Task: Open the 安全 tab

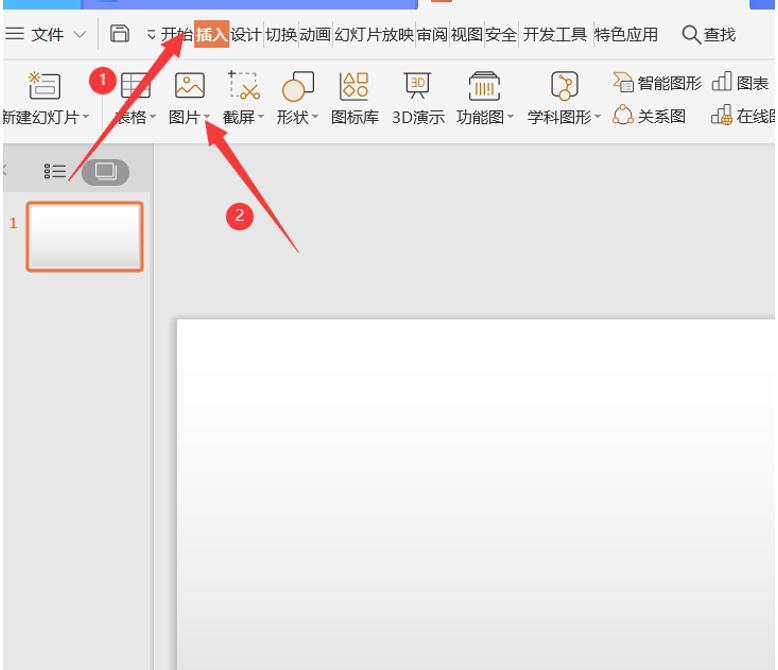Action: tap(501, 35)
